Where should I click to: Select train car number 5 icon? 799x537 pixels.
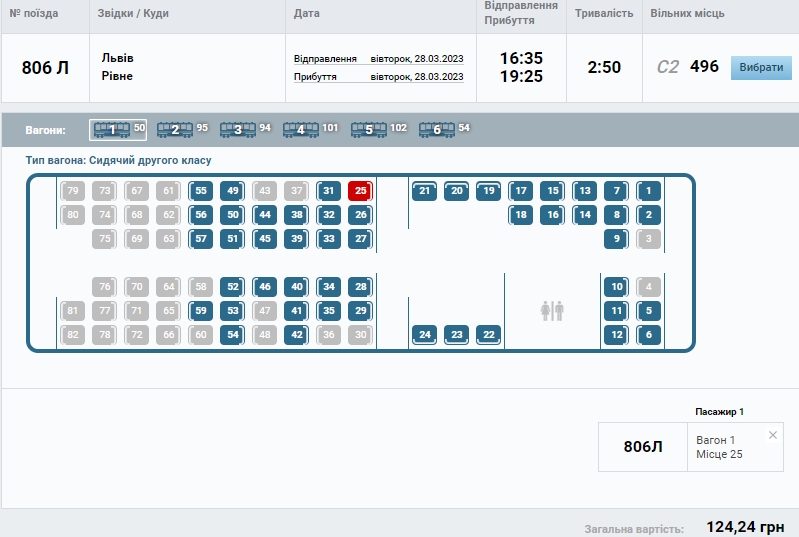[368, 129]
